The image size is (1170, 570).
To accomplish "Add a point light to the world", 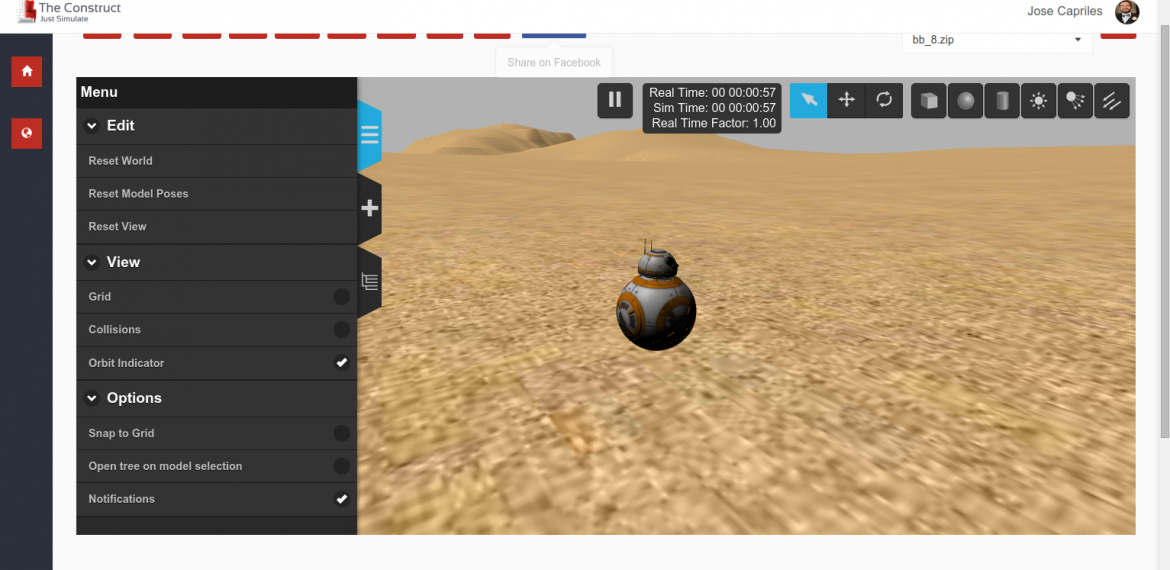I will click(x=1039, y=101).
